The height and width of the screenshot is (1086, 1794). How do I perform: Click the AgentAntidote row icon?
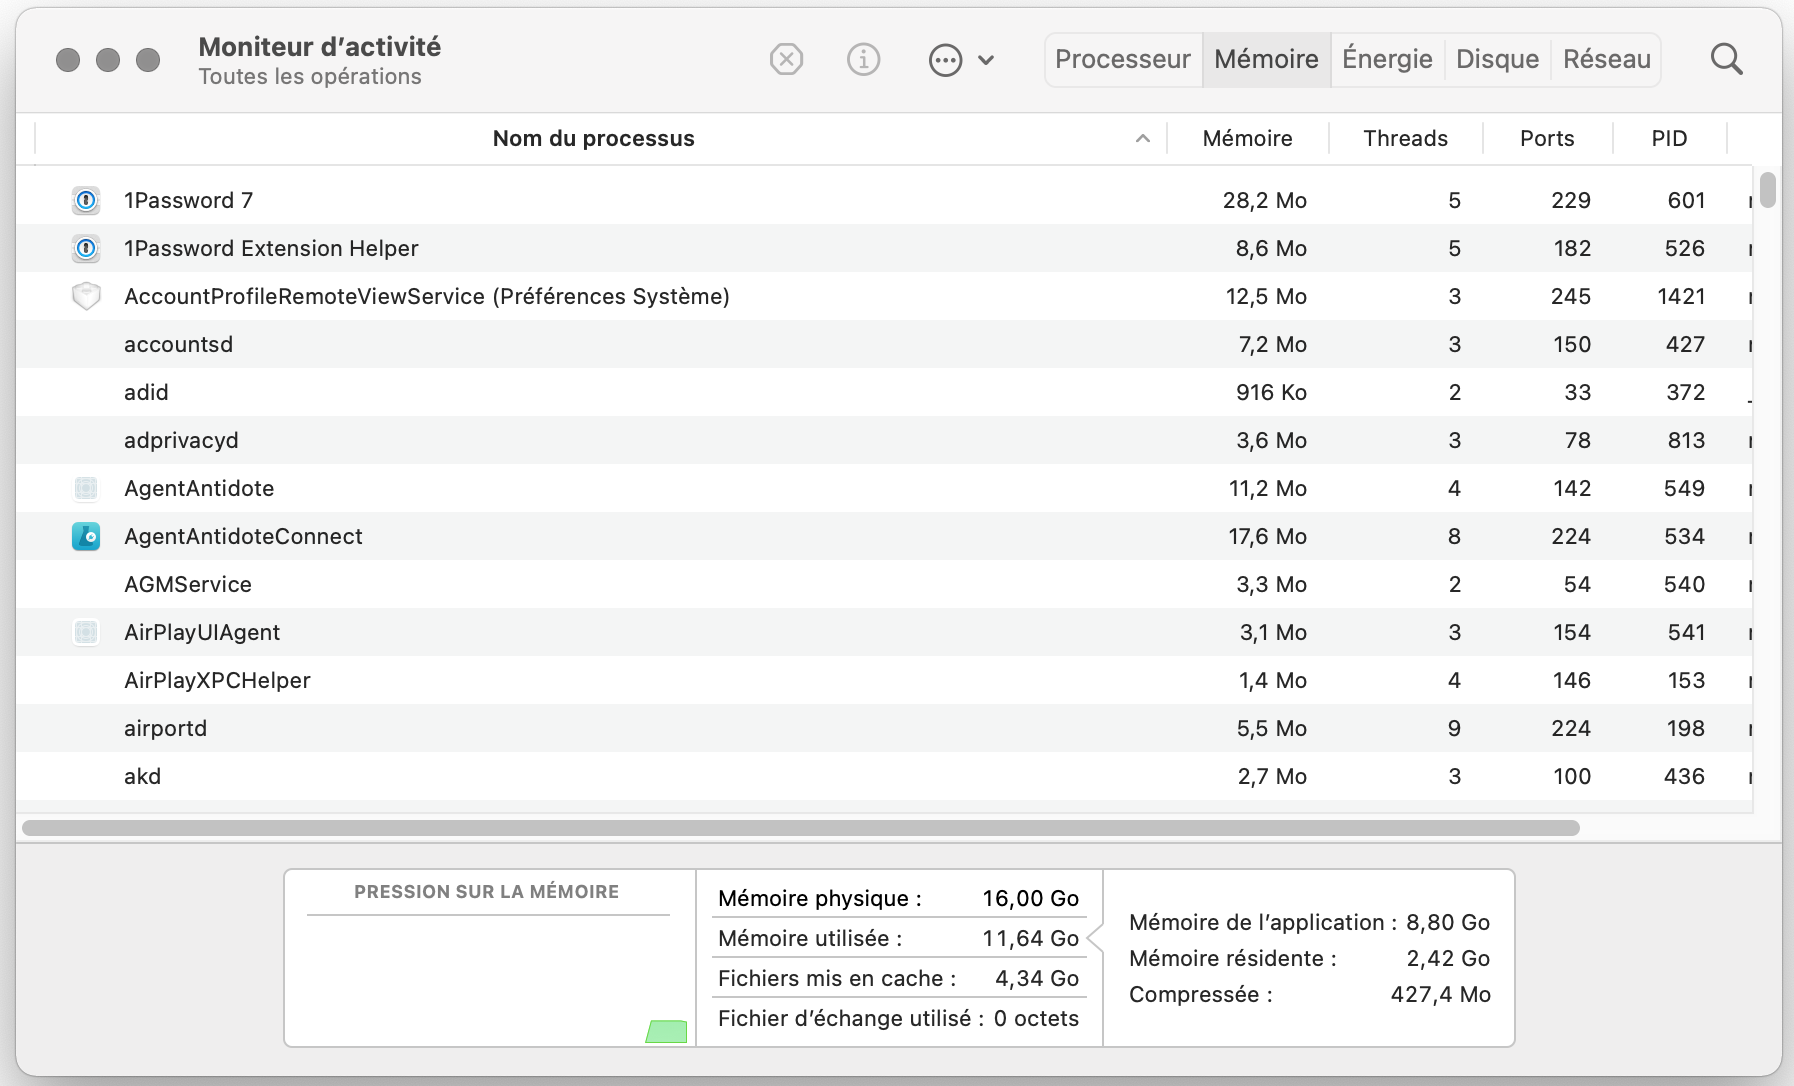pos(87,489)
